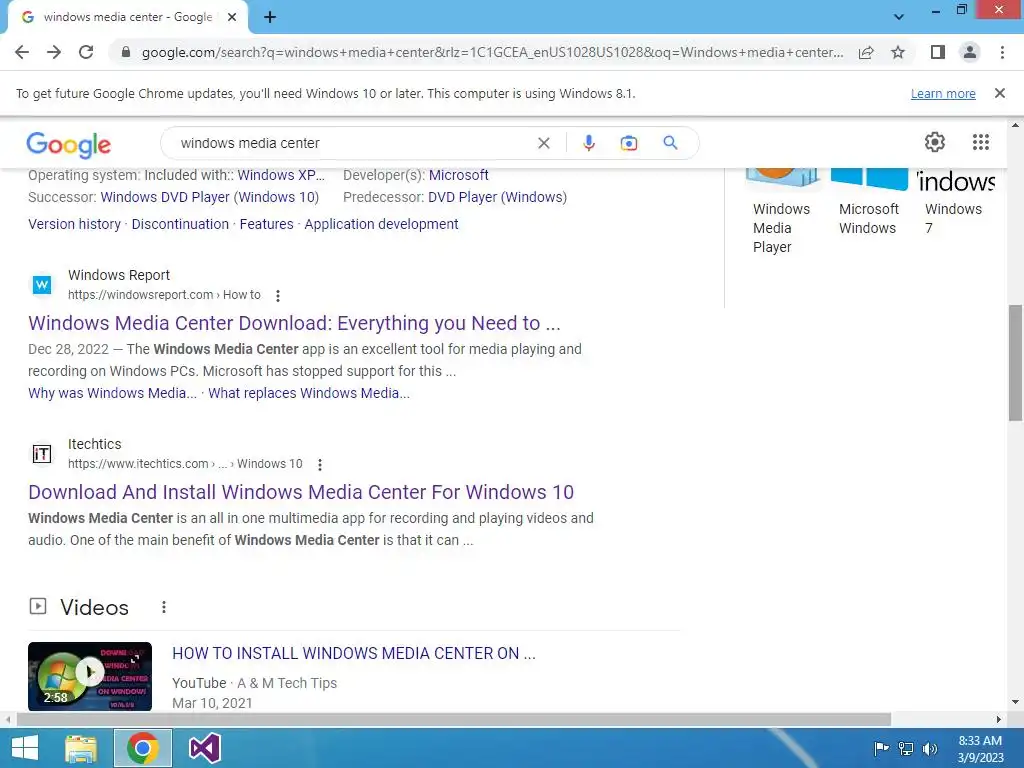Search by image camera icon
This screenshot has width=1024, height=768.
629,143
